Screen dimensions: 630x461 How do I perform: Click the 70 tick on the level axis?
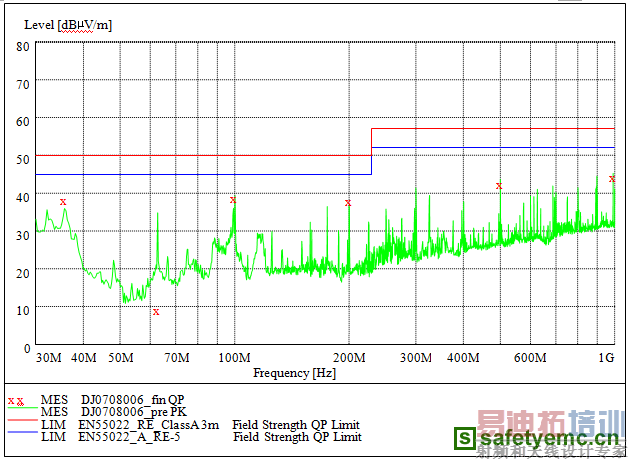[23, 84]
